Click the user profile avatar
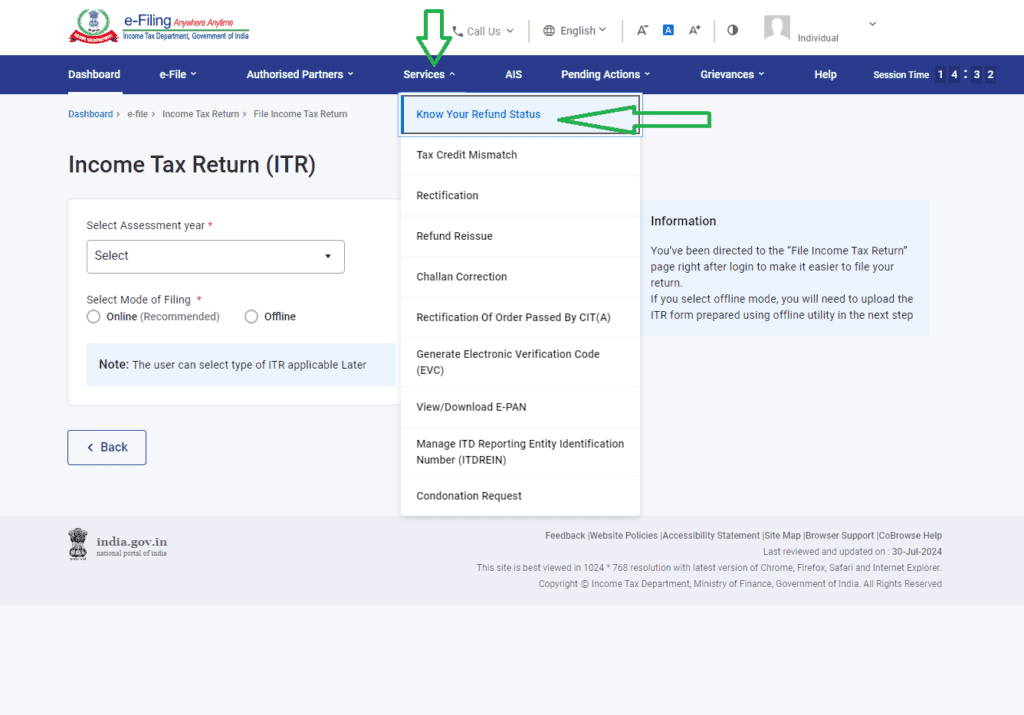The image size is (1024, 715). tap(777, 28)
